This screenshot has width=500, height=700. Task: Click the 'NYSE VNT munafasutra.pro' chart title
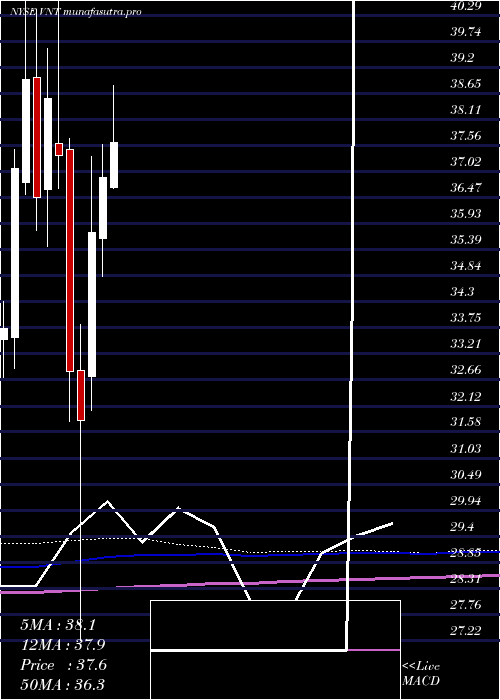point(76,12)
